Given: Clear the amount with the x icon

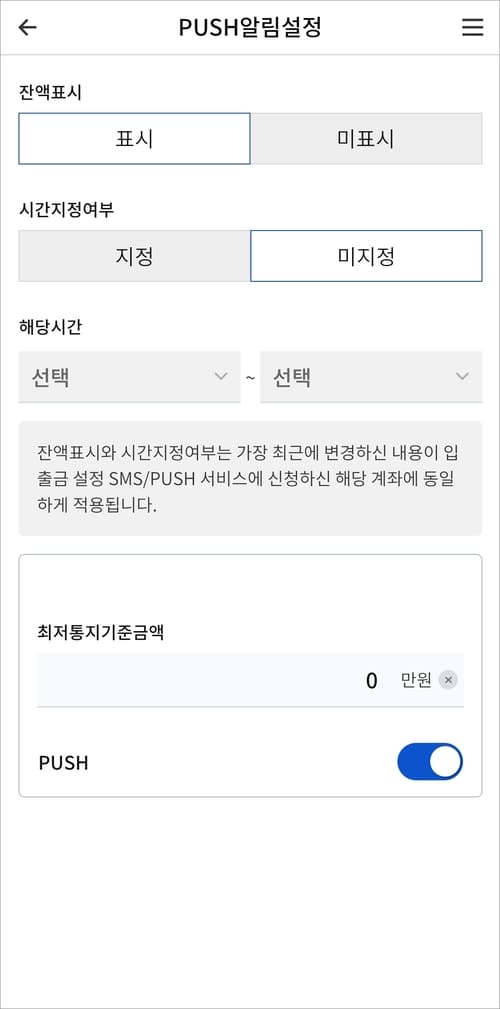Looking at the screenshot, I should 449,680.
